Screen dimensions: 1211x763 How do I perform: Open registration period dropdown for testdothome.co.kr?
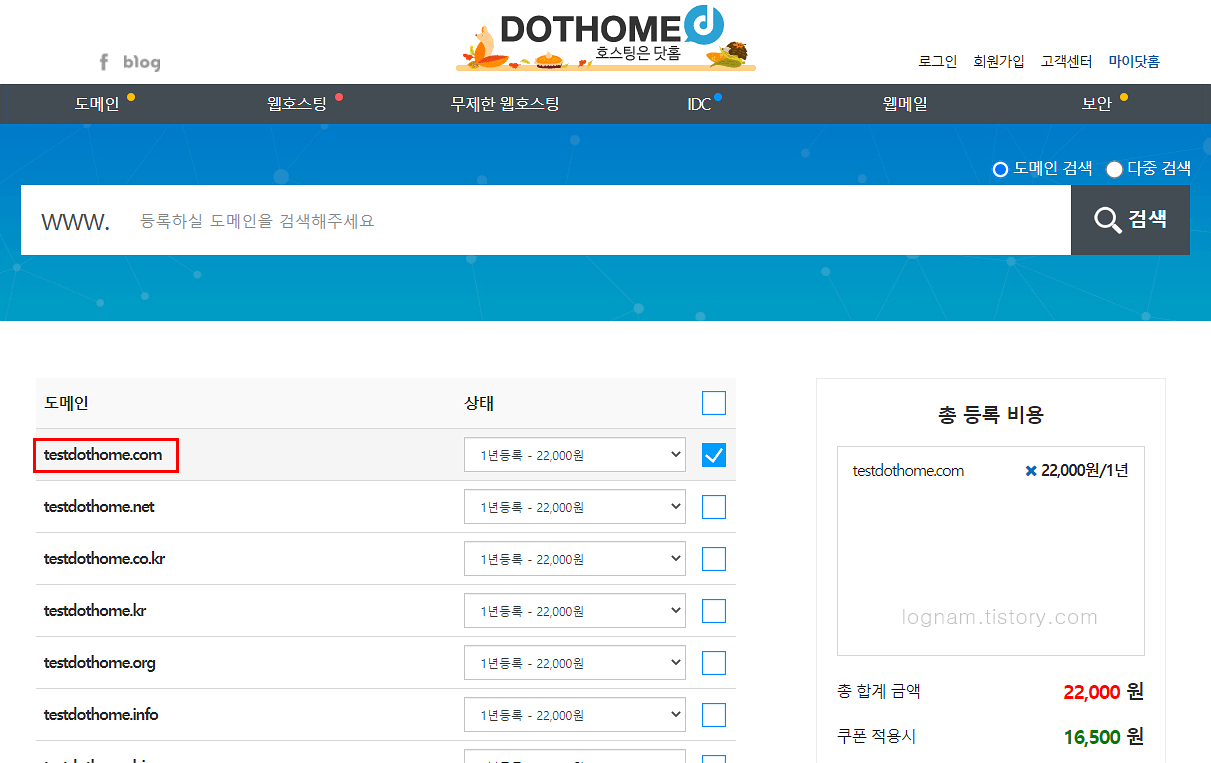(575, 559)
